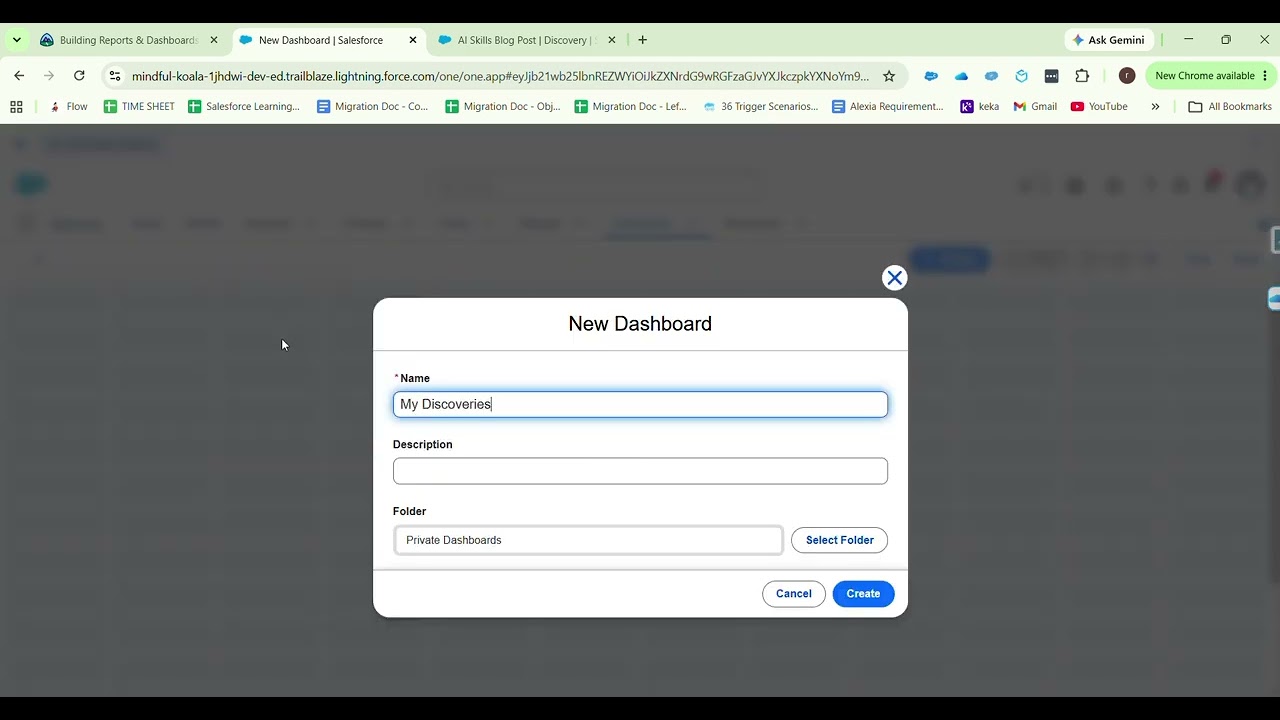Open the plain blue cloud extension
Image resolution: width=1280 pixels, height=720 pixels.
point(961,76)
